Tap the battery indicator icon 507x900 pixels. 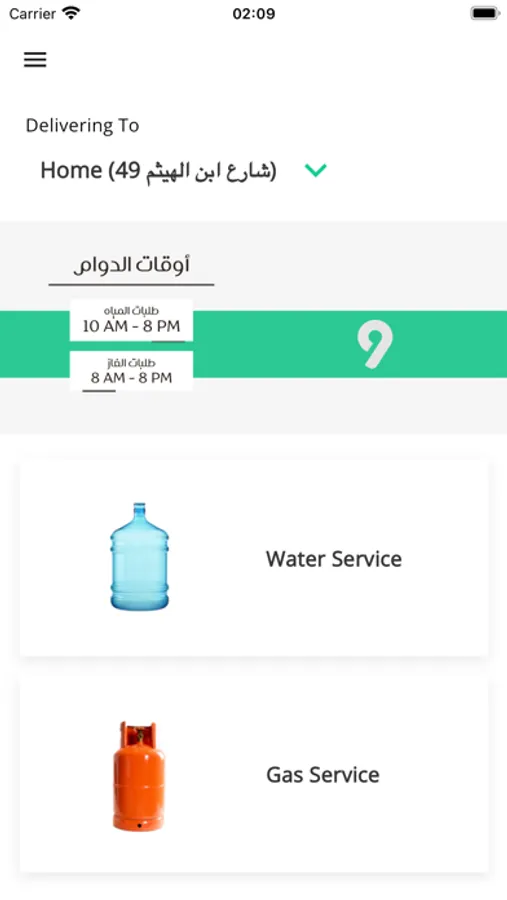[x=485, y=13]
